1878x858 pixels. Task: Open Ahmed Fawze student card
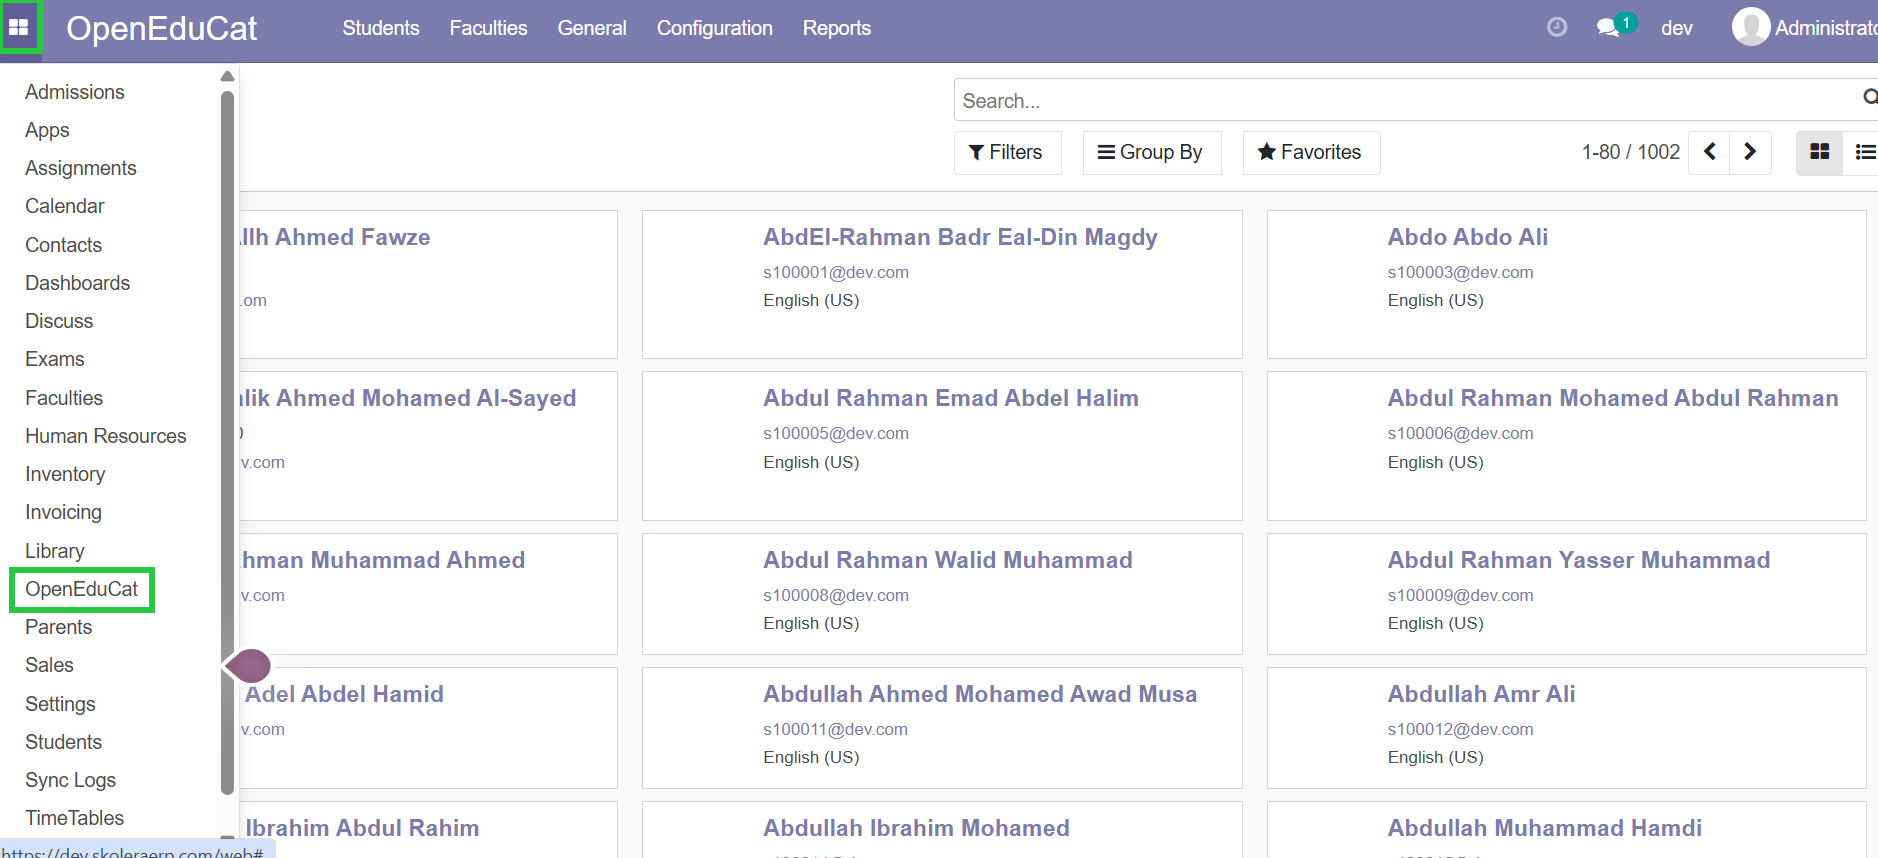point(428,284)
